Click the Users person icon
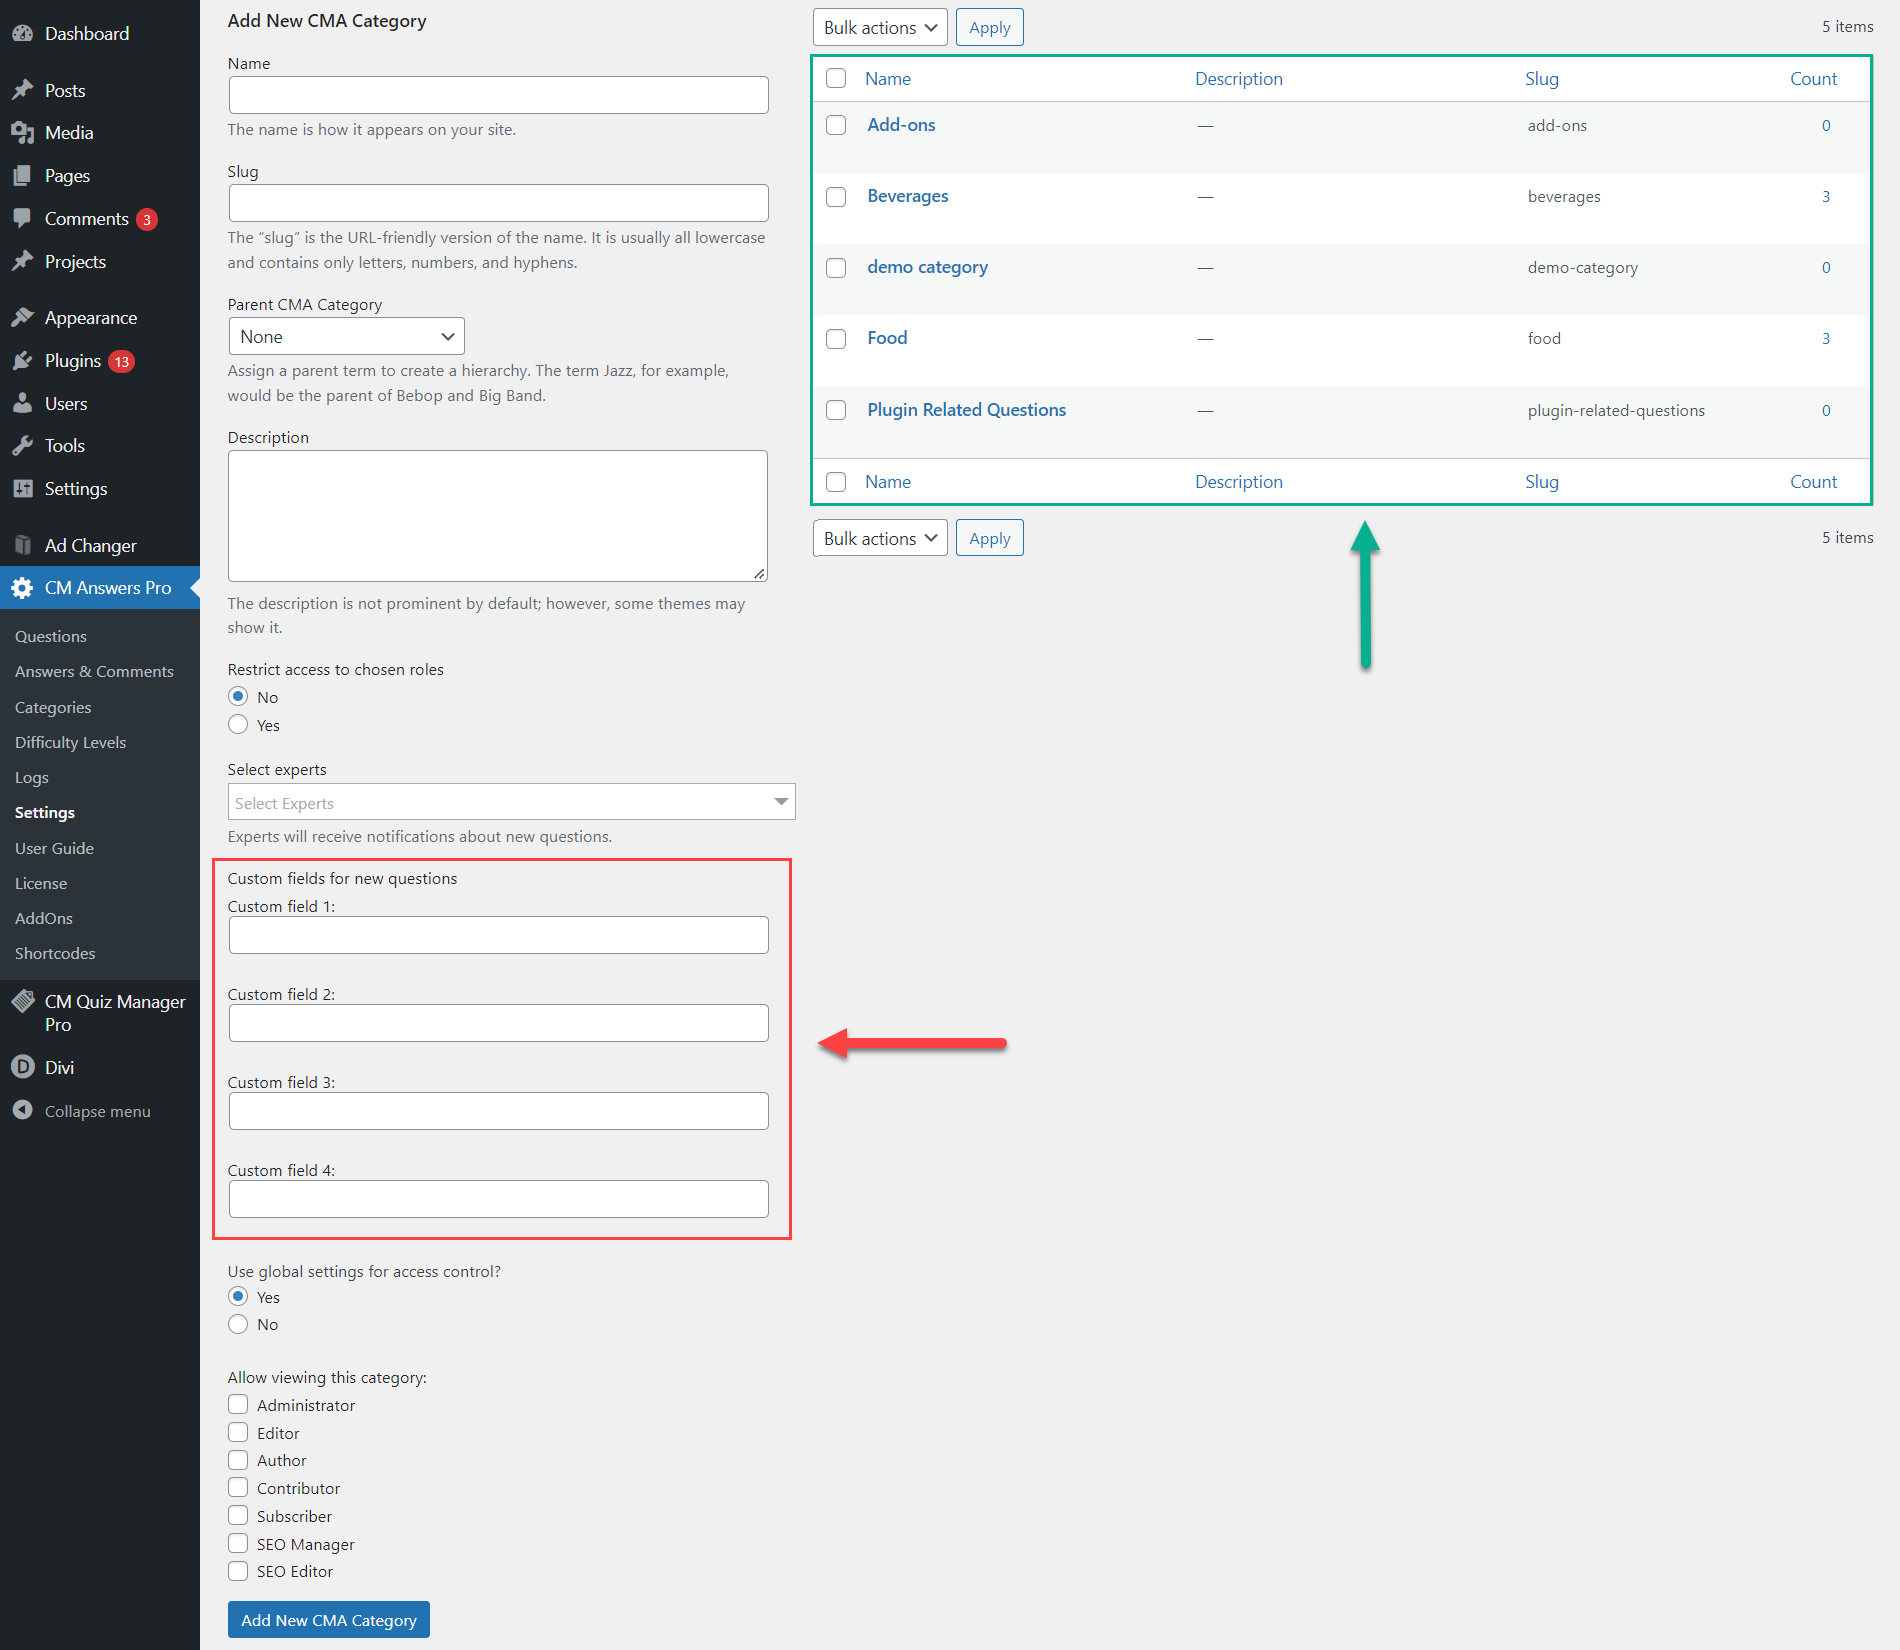 (x=23, y=403)
